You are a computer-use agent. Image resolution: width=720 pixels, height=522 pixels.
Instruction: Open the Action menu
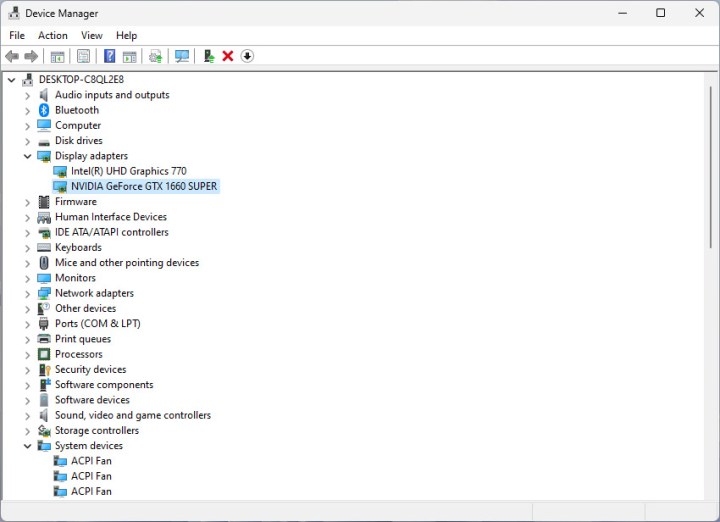tap(53, 35)
